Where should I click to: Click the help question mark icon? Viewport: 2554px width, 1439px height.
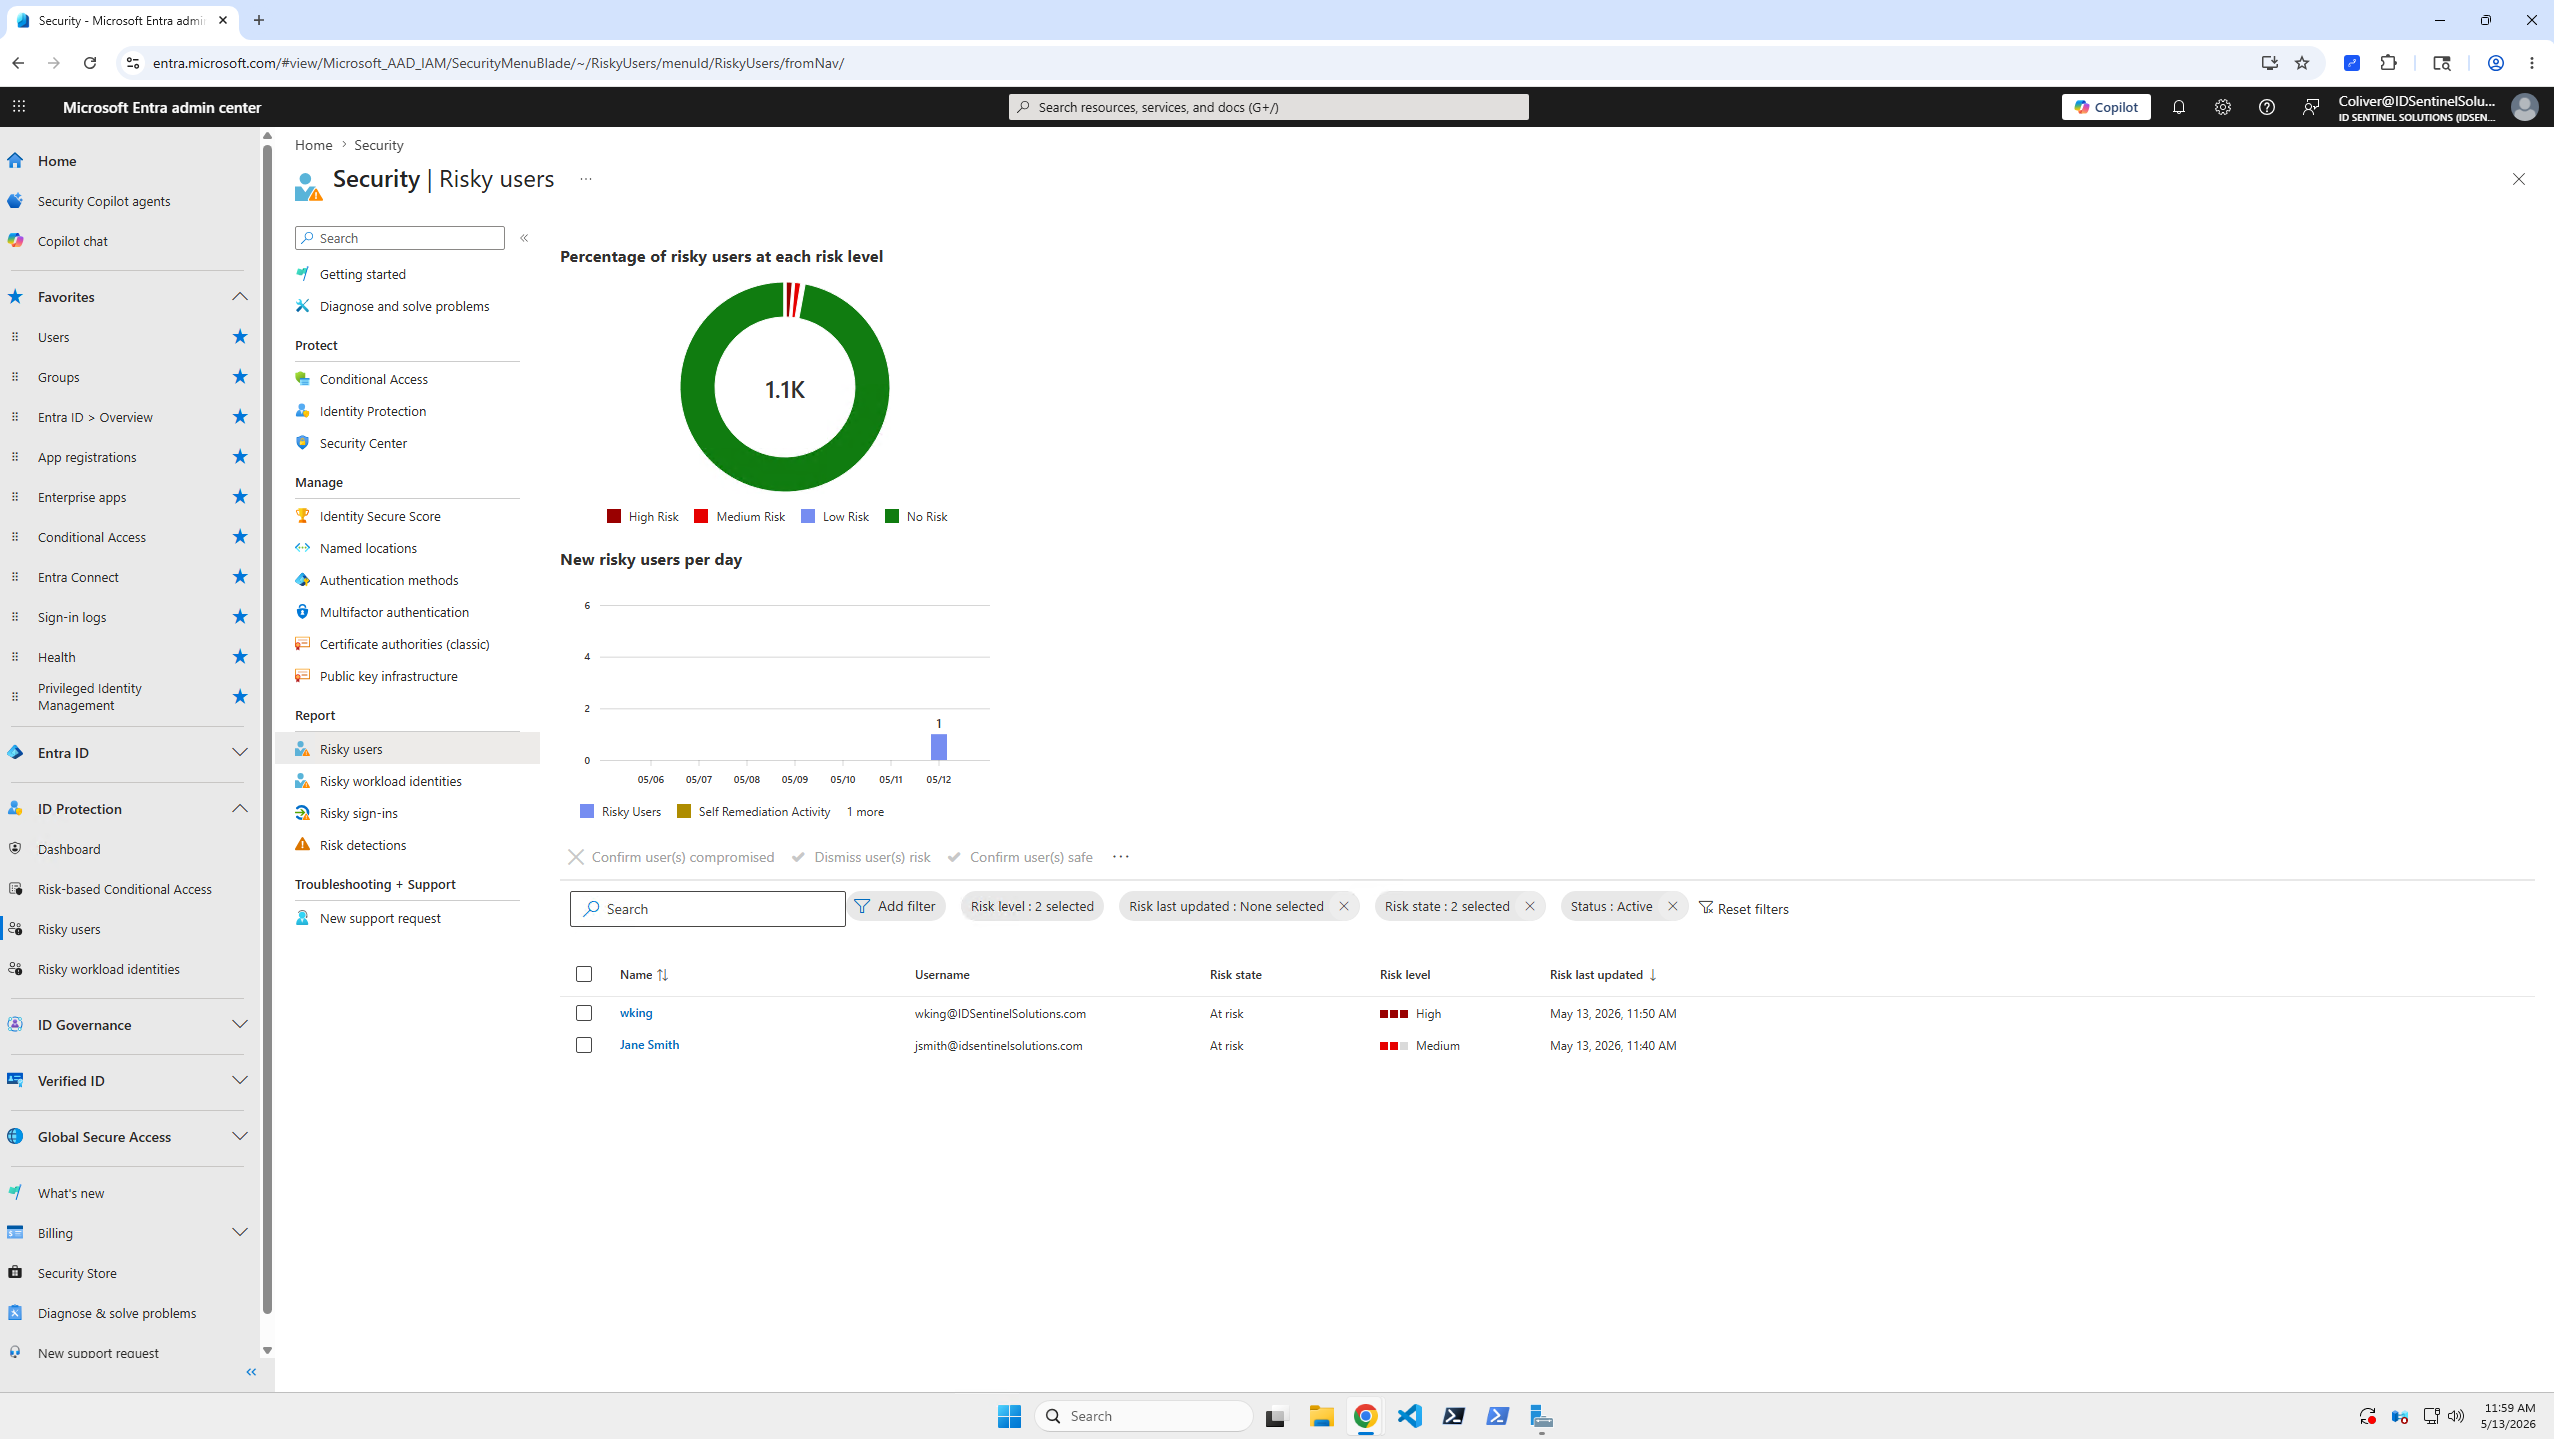(2266, 107)
